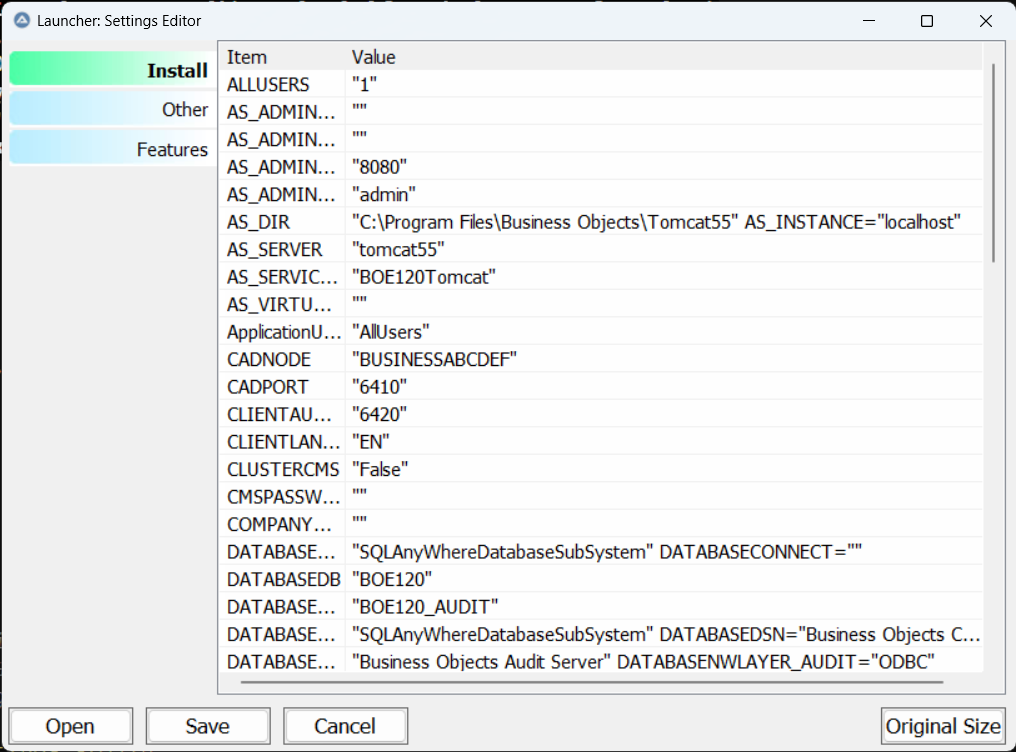Image resolution: width=1016 pixels, height=752 pixels.
Task: Click the CLUSTERCMS value "False"
Action: pyautogui.click(x=380, y=469)
